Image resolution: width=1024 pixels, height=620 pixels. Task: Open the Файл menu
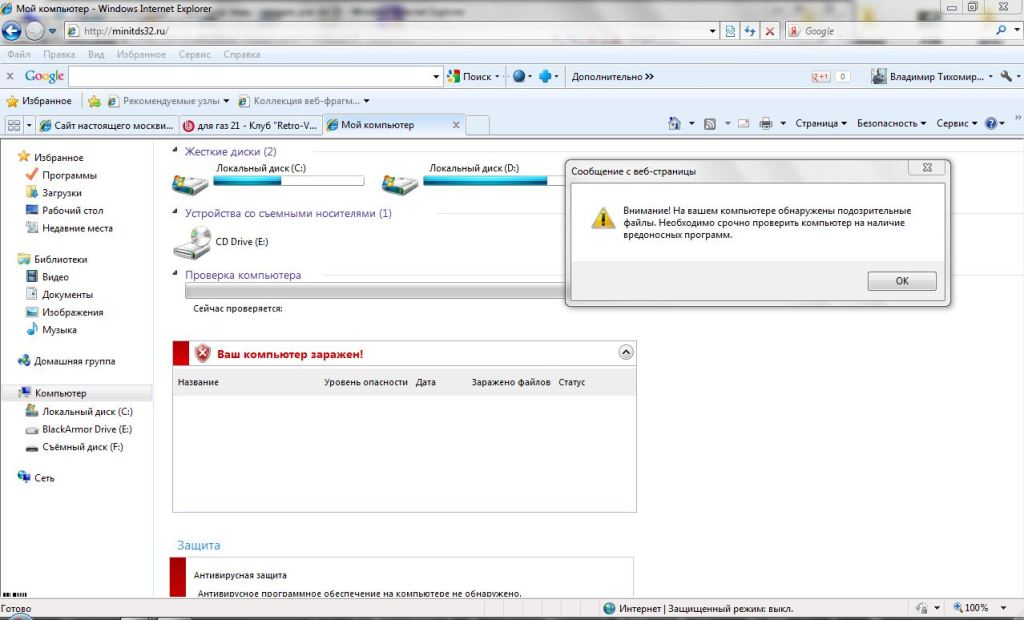[19, 54]
